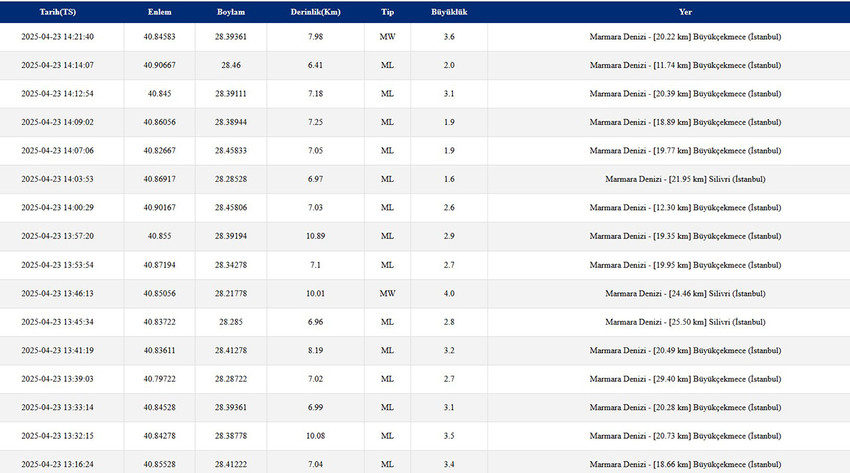The width and height of the screenshot is (850, 473).
Task: Click longitude value 28.41278
Action: 231,351
